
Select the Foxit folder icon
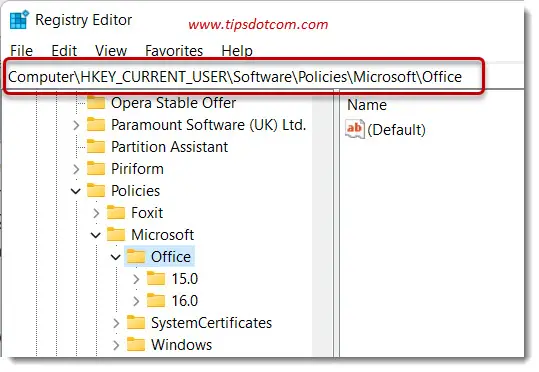(x=116, y=212)
